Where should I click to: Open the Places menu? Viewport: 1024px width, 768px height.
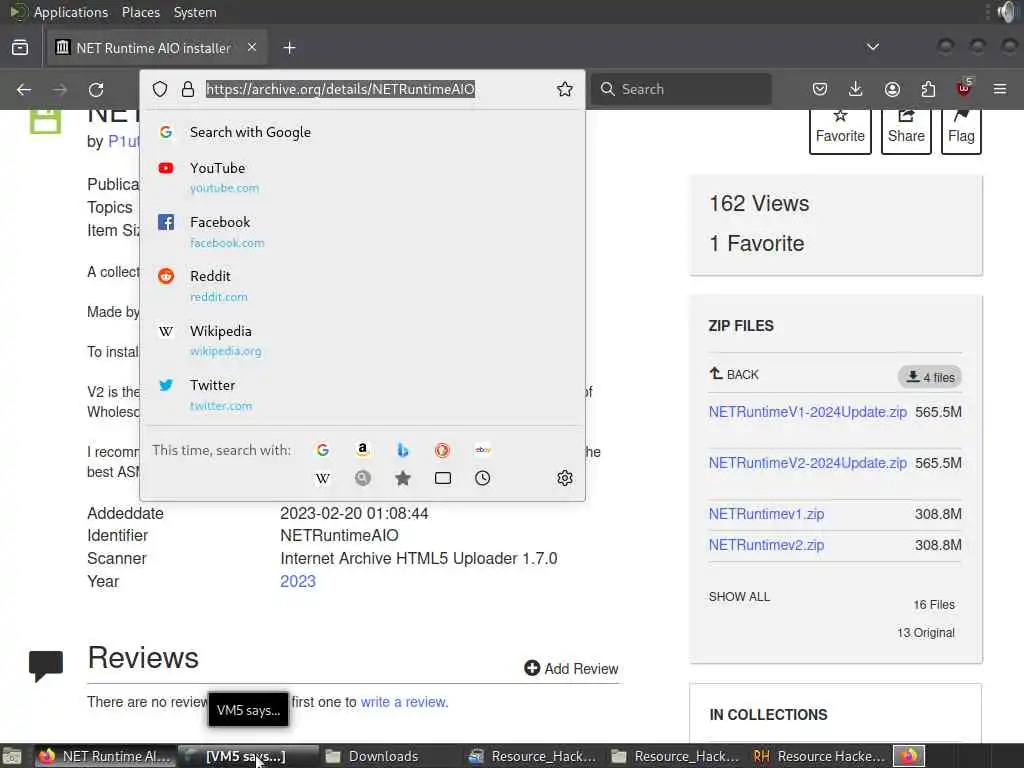click(141, 12)
